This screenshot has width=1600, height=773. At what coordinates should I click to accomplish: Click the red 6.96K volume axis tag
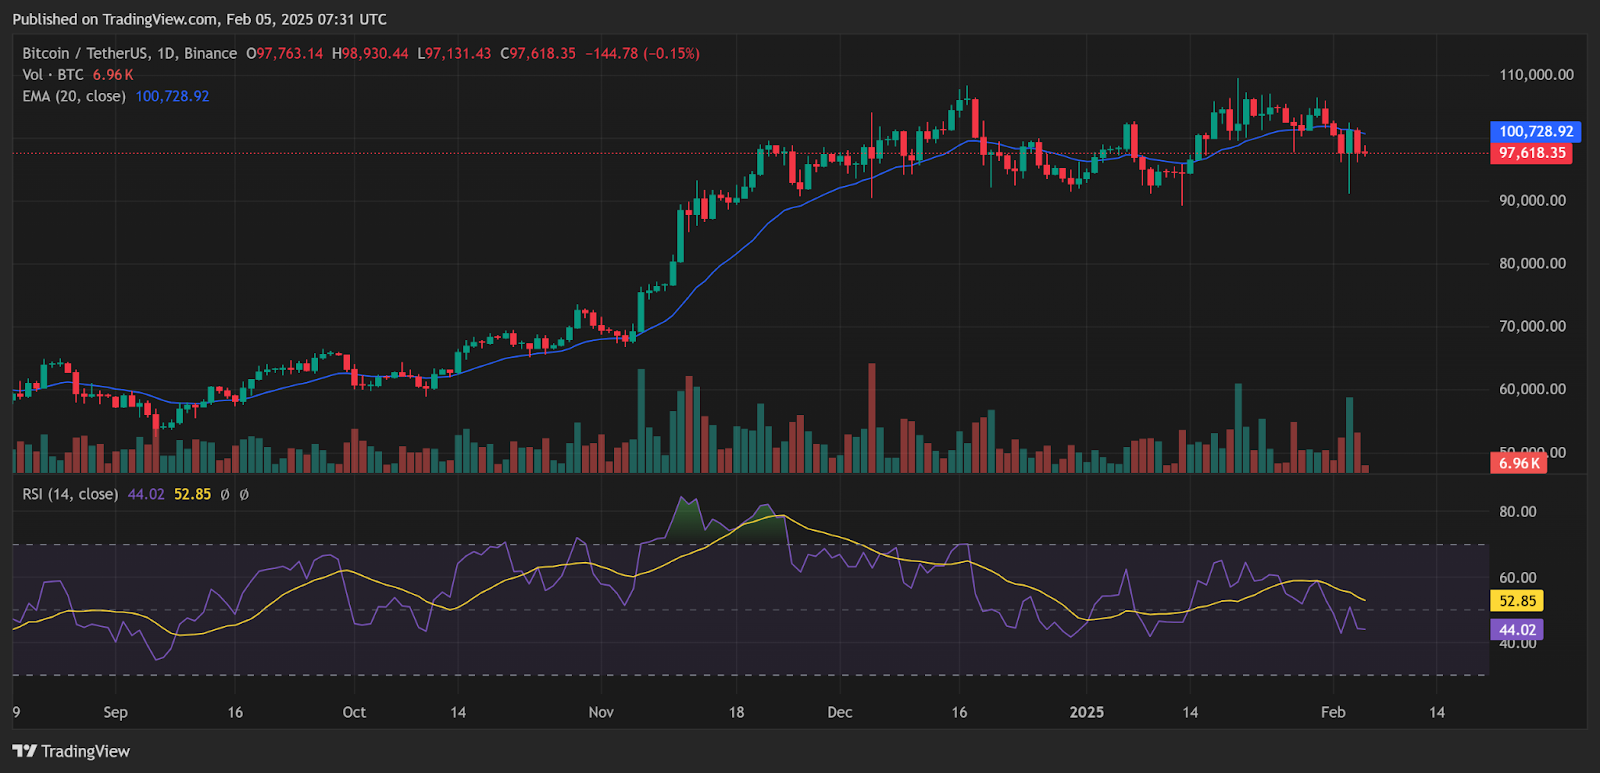click(x=1519, y=463)
